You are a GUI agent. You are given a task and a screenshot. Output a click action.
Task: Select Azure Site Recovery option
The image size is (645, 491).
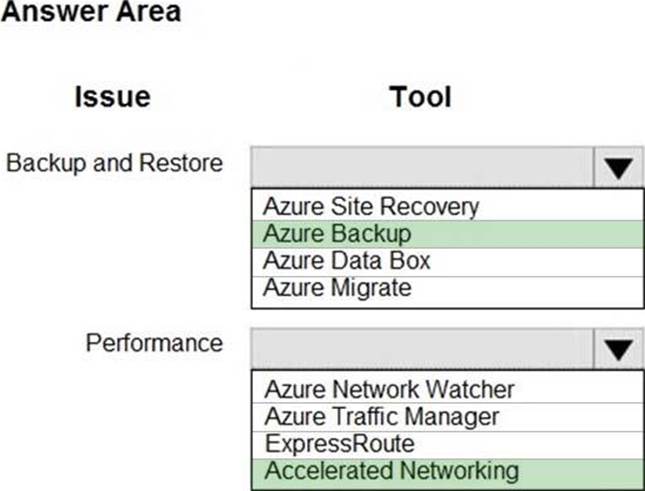(371, 207)
